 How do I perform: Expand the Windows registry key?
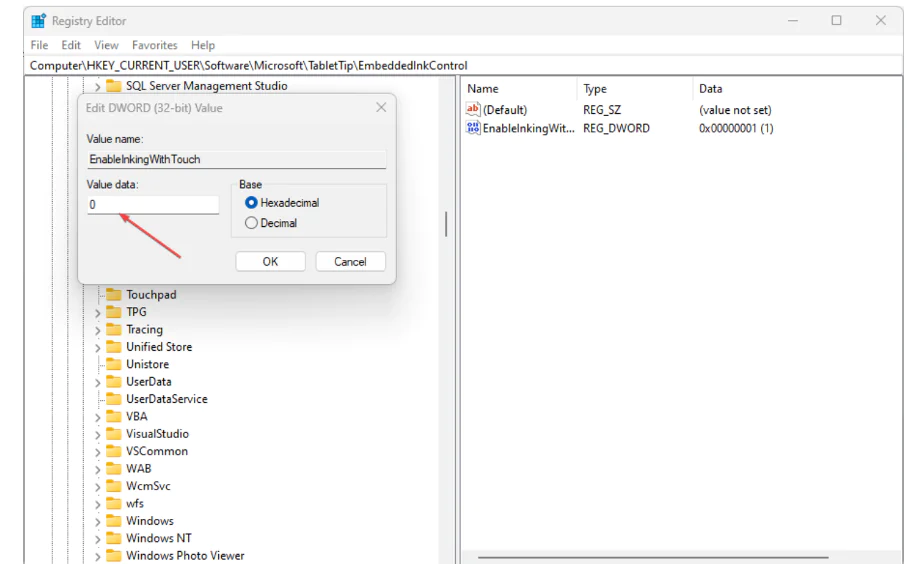click(x=97, y=521)
